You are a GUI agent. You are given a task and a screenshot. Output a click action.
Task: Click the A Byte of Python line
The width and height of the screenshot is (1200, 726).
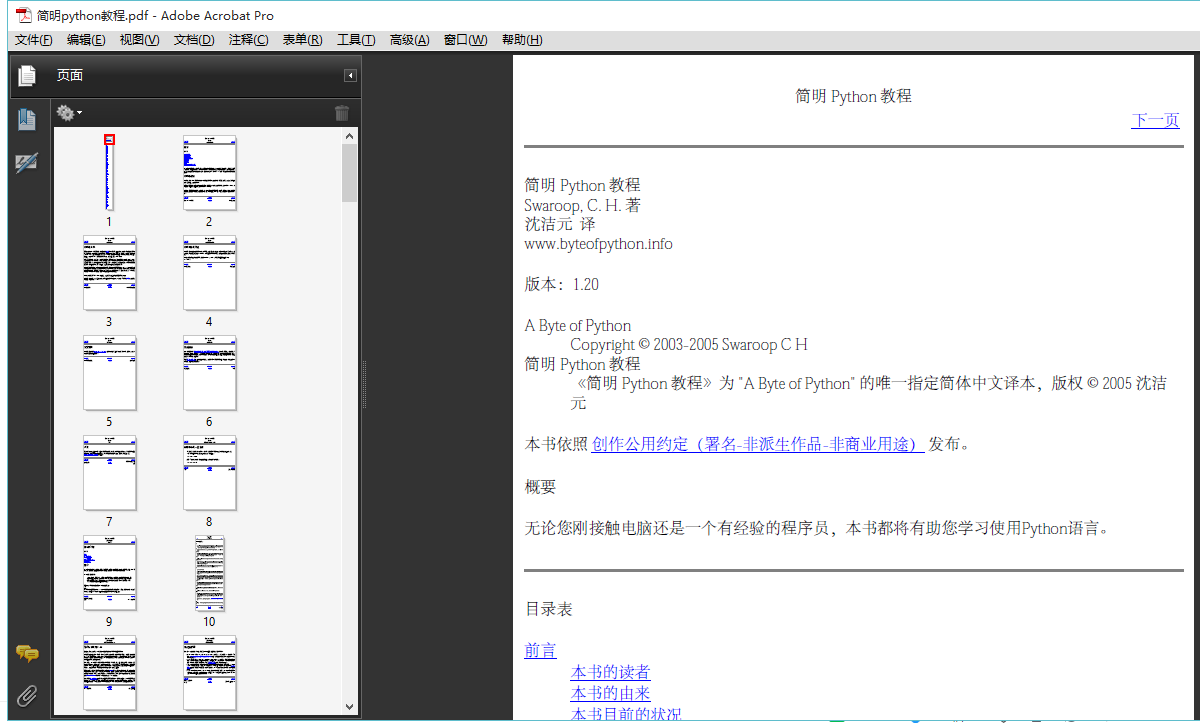(x=578, y=325)
